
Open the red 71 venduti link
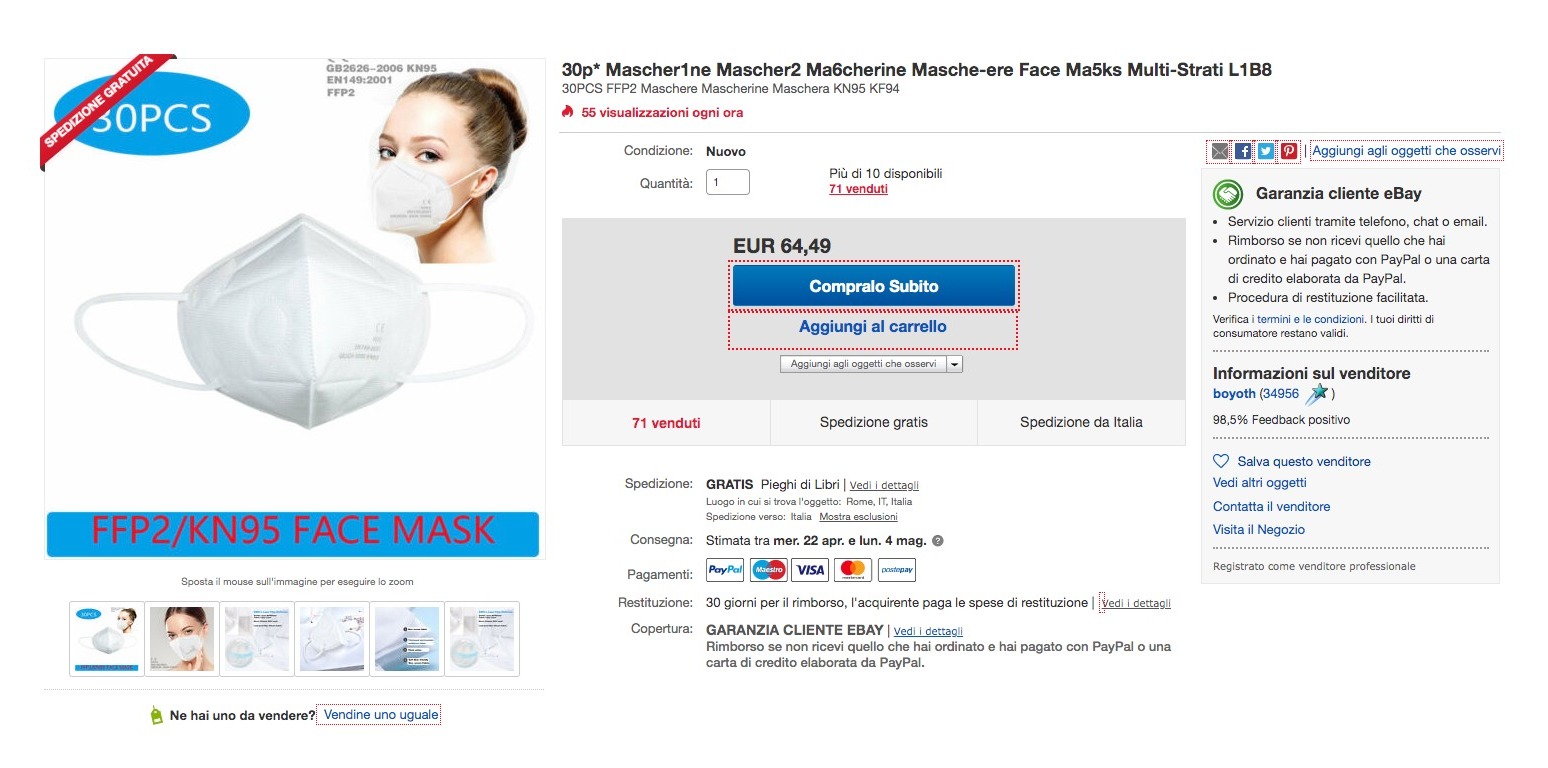pos(858,189)
